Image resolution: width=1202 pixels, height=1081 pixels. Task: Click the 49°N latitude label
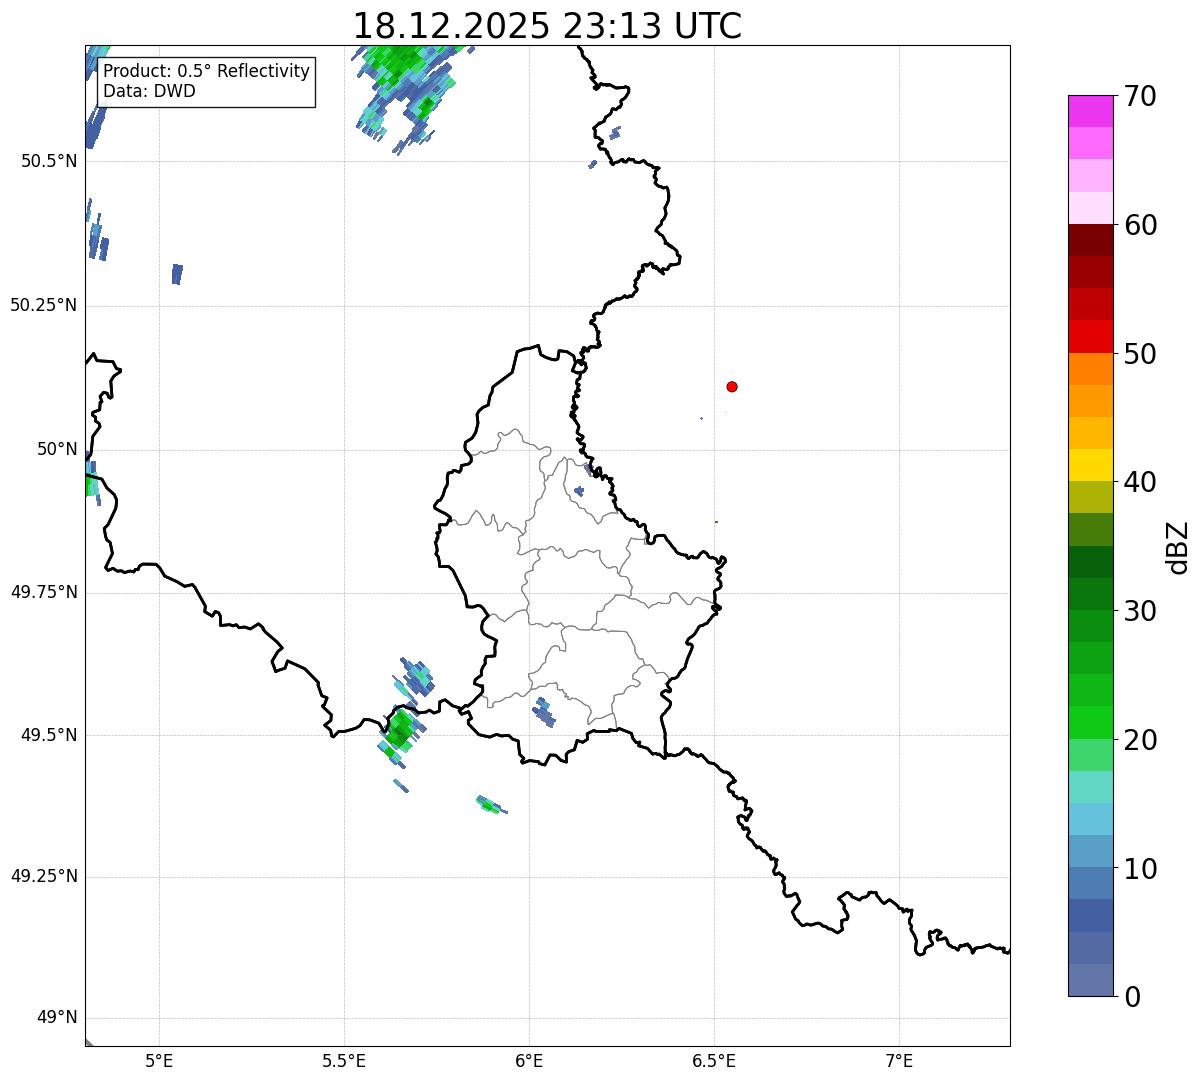coord(57,1018)
